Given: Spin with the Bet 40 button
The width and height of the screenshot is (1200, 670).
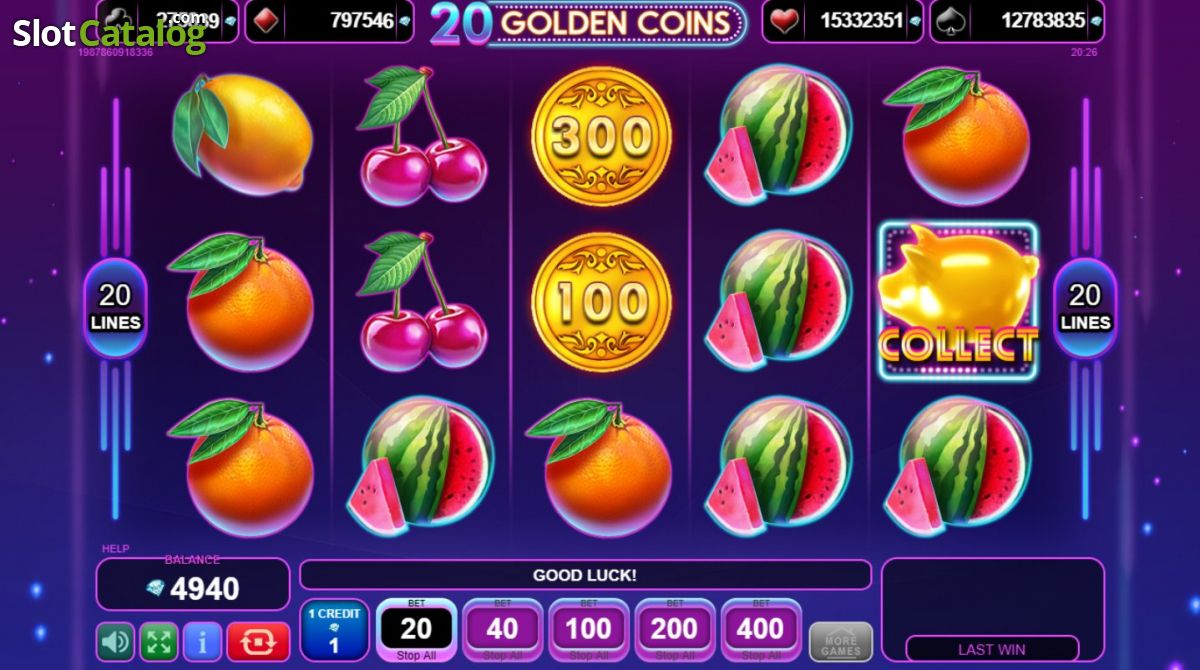Looking at the screenshot, I should (502, 630).
